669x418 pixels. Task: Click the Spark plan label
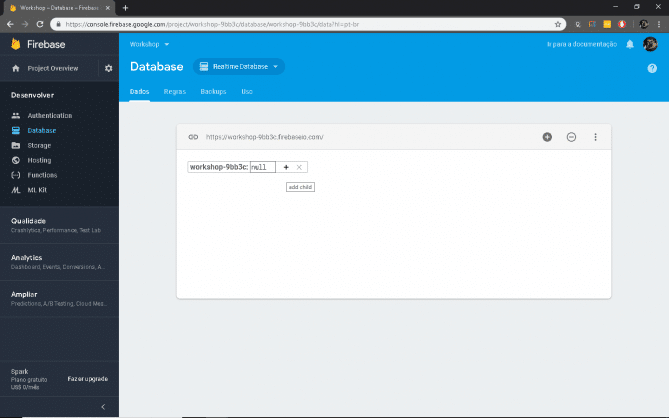(20, 372)
